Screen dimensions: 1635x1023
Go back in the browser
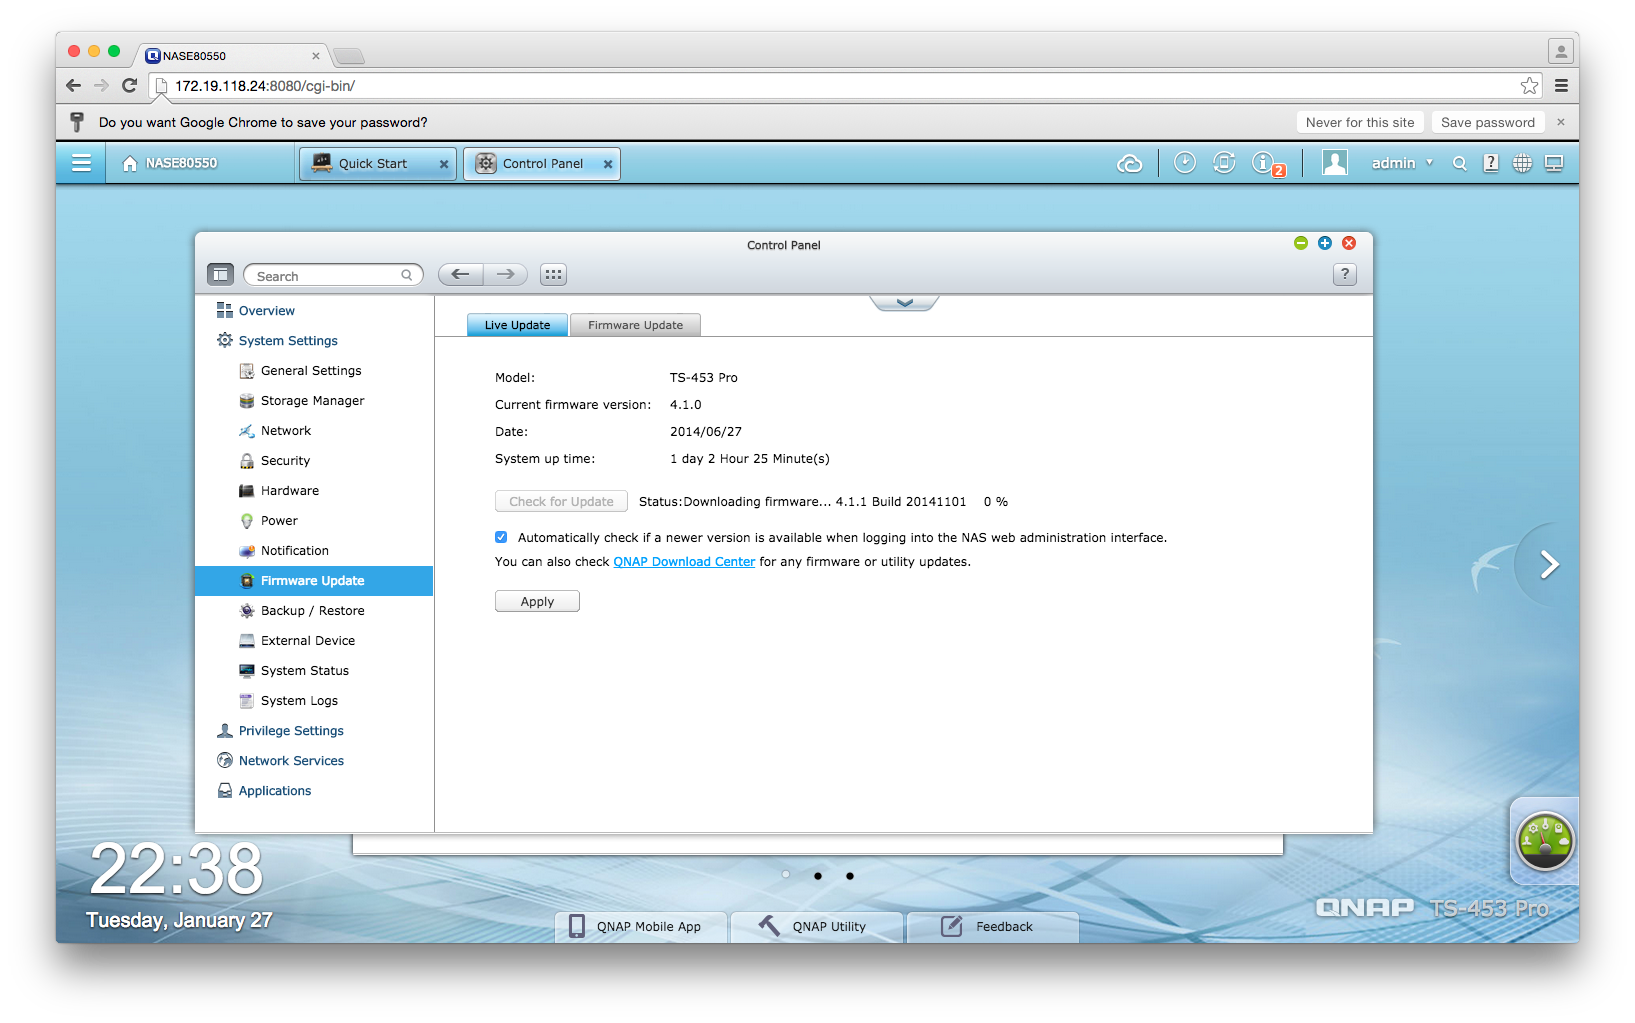click(73, 86)
